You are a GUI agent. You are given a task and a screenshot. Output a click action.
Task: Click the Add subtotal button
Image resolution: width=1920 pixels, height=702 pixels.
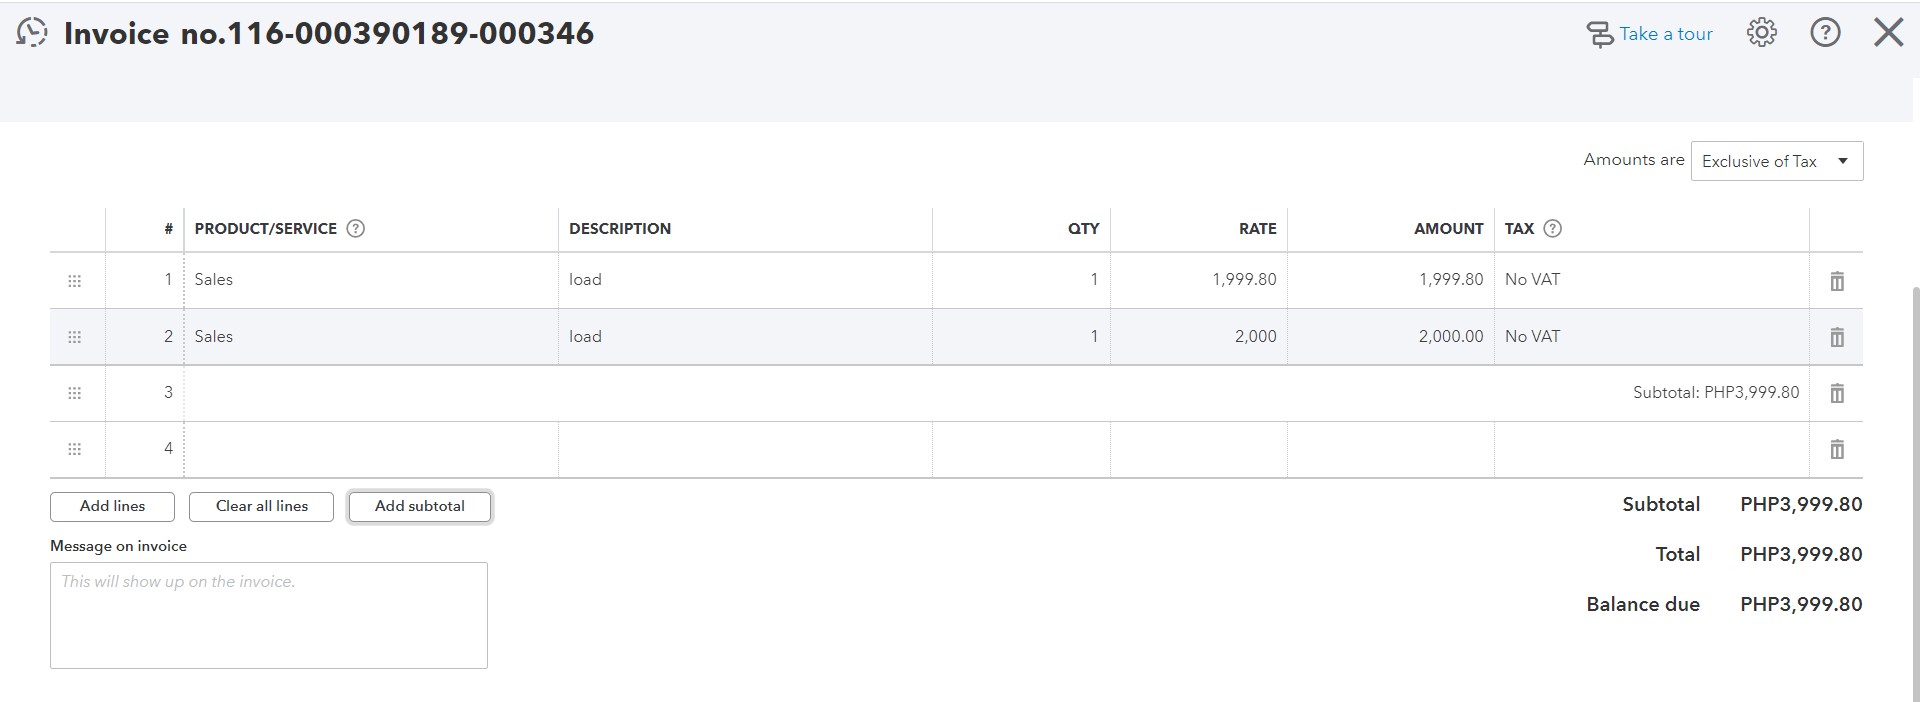(x=420, y=506)
